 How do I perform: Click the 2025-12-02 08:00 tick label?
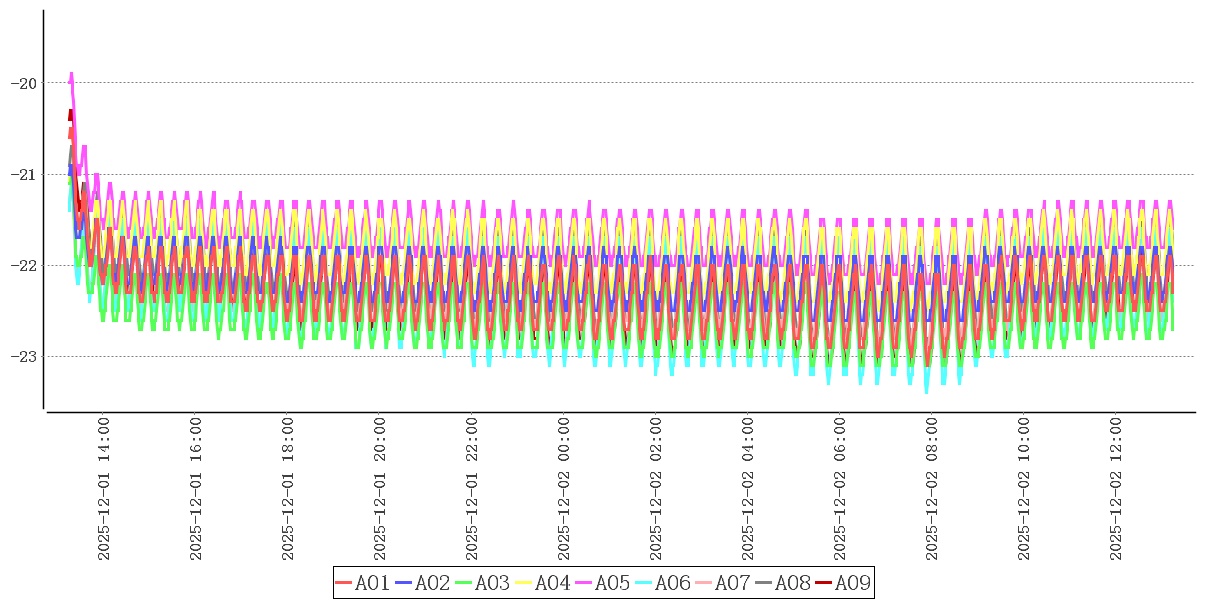(x=932, y=489)
